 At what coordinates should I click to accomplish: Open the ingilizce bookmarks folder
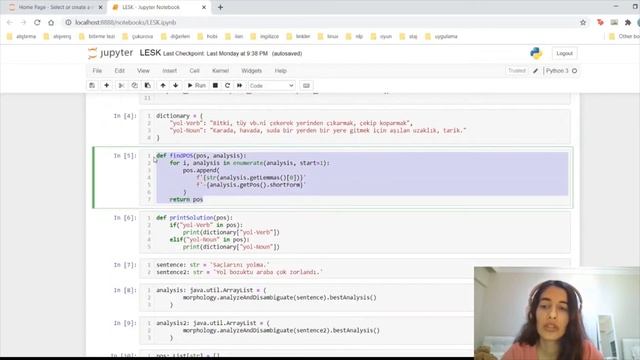264,36
